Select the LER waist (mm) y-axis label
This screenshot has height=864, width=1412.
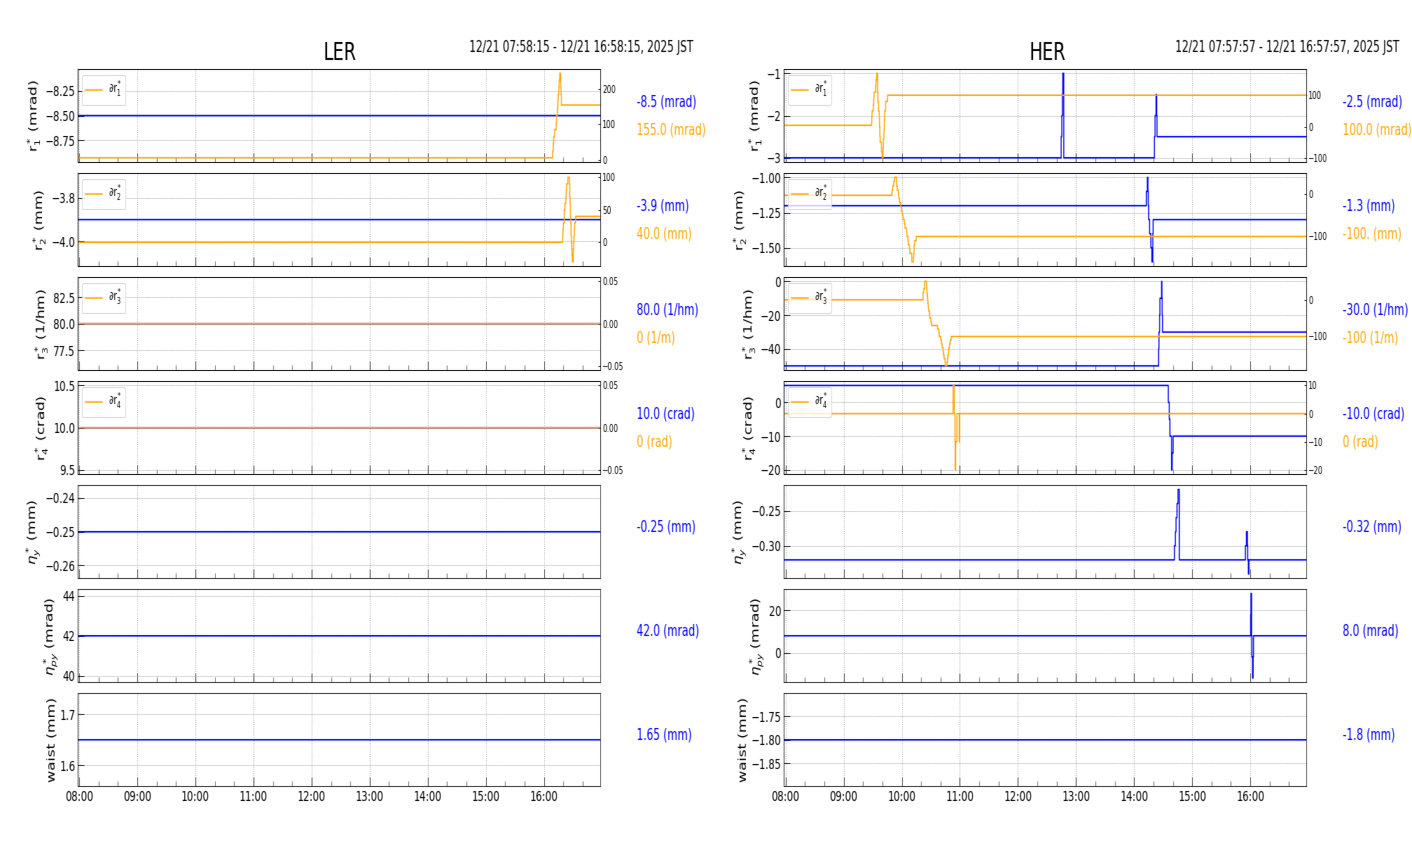[50, 740]
